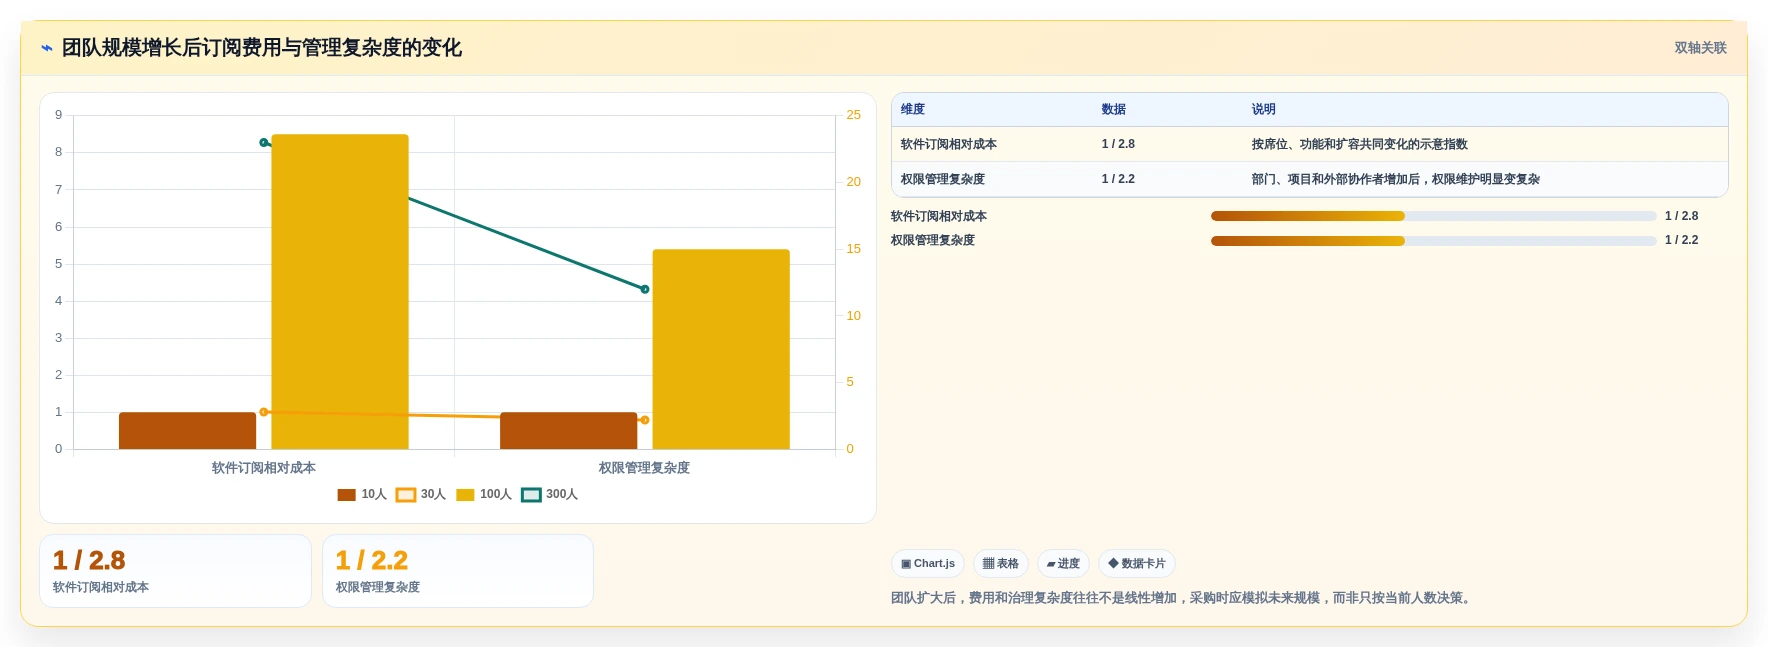Toggle the 10人 legend swatch
Viewport: 1768px width, 647px height.
pos(346,495)
